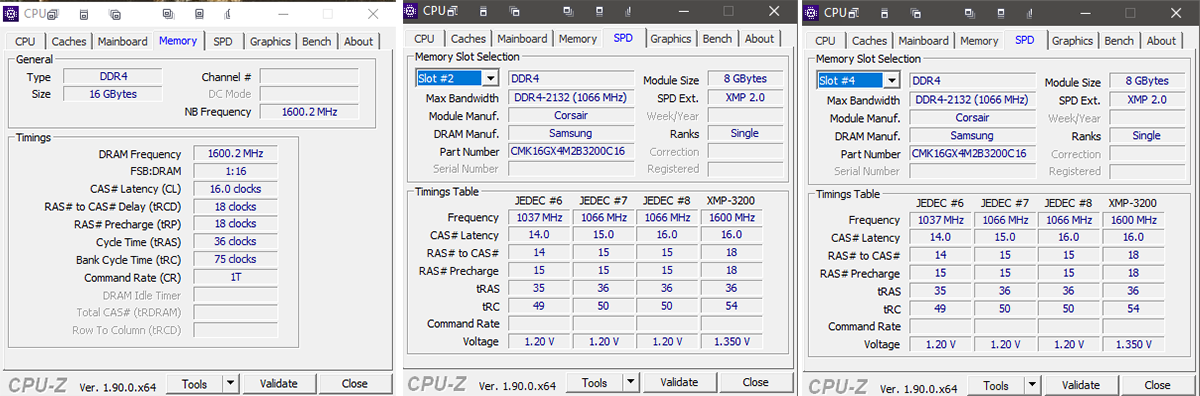Select the SPD tab in the Slot #4 window
The width and height of the screenshot is (1200, 396).
click(1025, 40)
